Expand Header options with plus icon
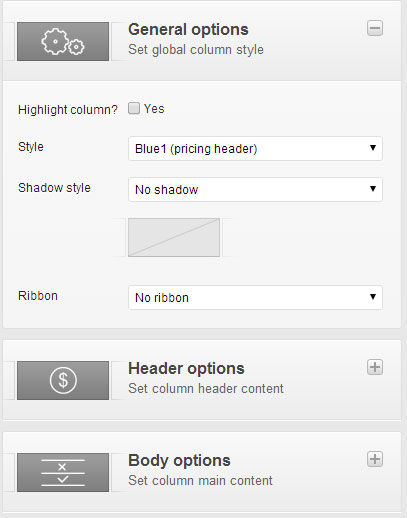This screenshot has width=407, height=518. [375, 367]
